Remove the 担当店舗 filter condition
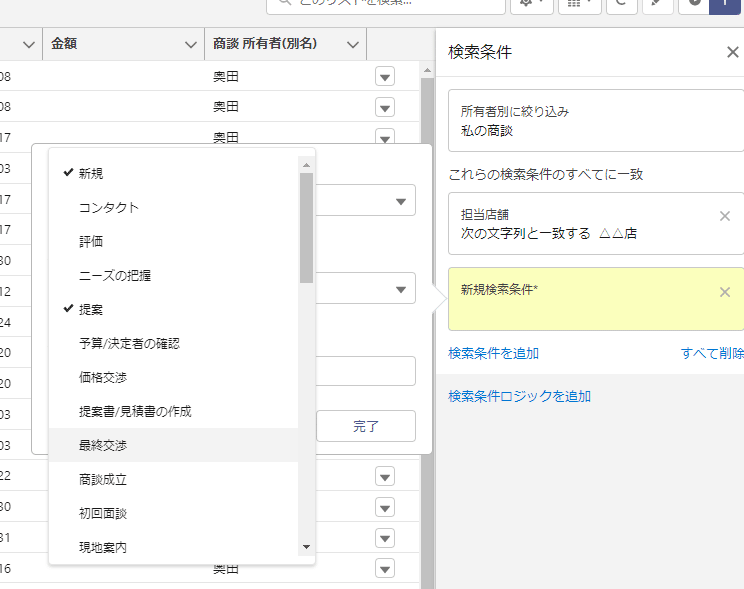This screenshot has height=589, width=744. tap(725, 216)
